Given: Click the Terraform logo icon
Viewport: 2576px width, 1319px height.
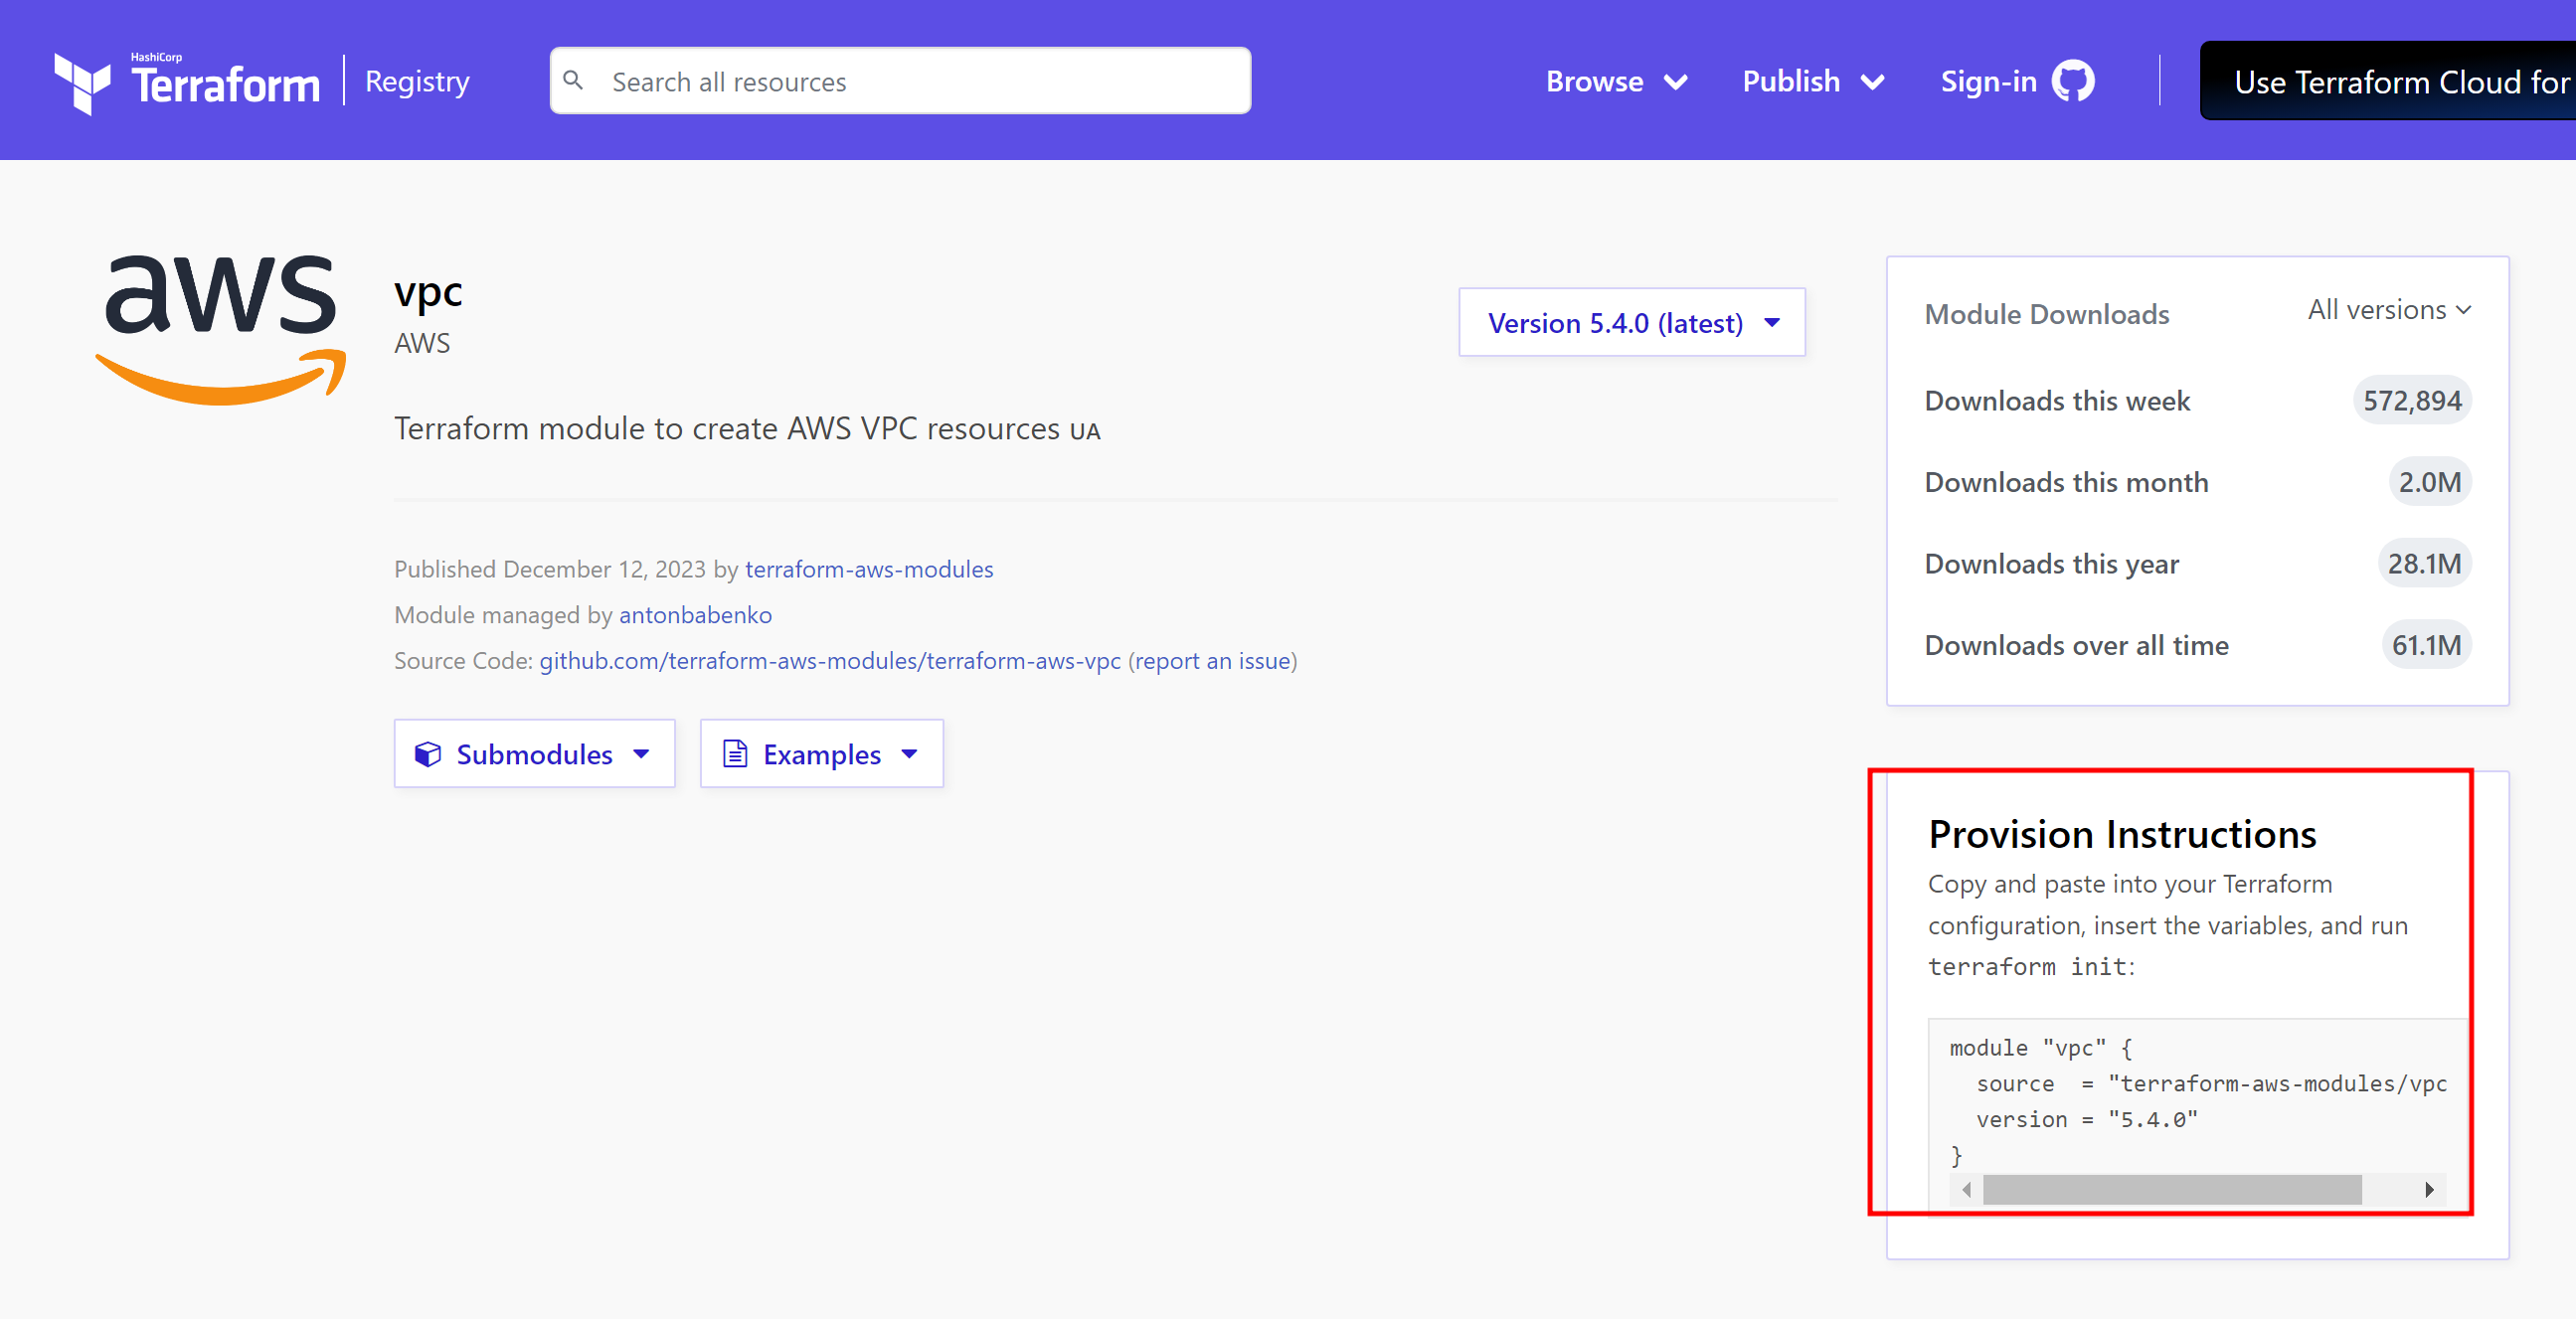Looking at the screenshot, I should point(82,83).
